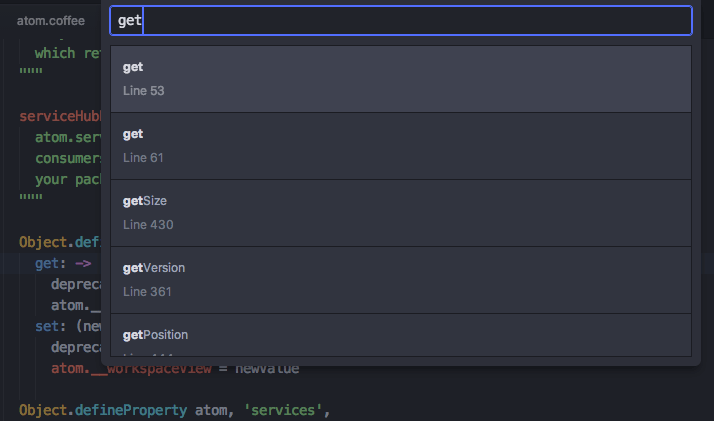Screen dimensions: 714x421
Task: Click the 'get: ->' line in the editor
Action: point(63,263)
